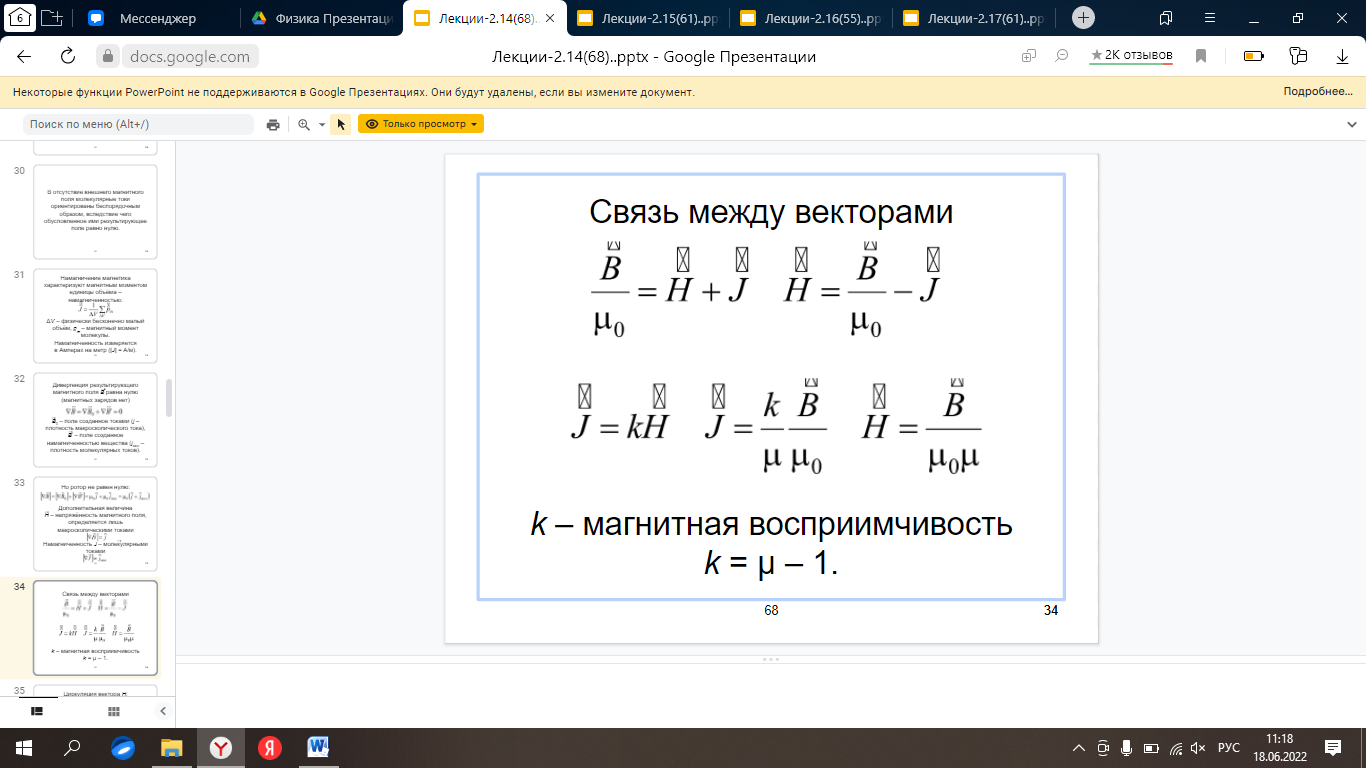Viewport: 1366px width, 768px height.
Task: Click the clock showing 11:18 18.06.2022
Action: pos(1279,748)
